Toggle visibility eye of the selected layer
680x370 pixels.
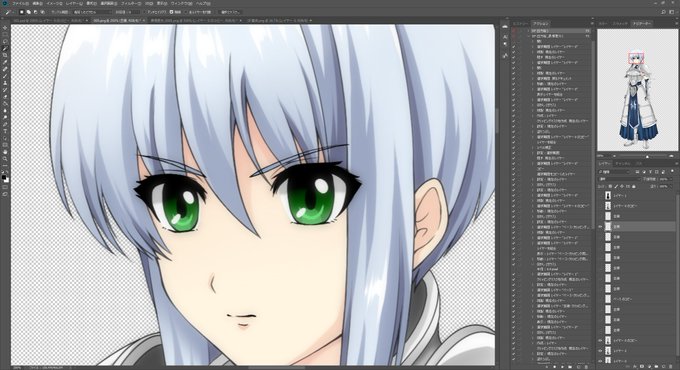coord(601,226)
